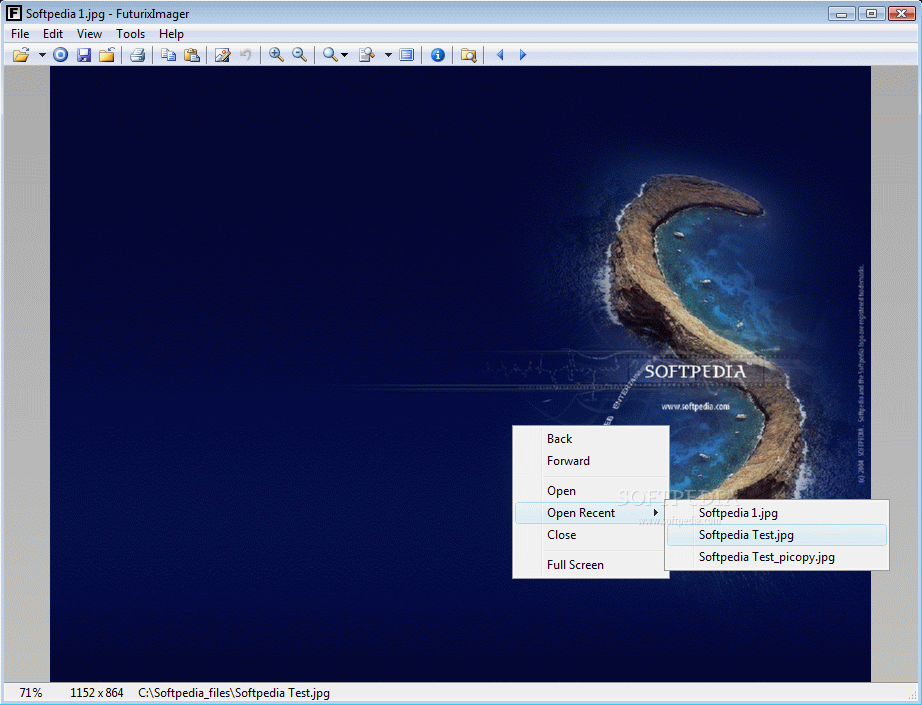Expand dropdown arrow beside document-magnifier icon
Screen dimensions: 922x705
click(x=388, y=55)
